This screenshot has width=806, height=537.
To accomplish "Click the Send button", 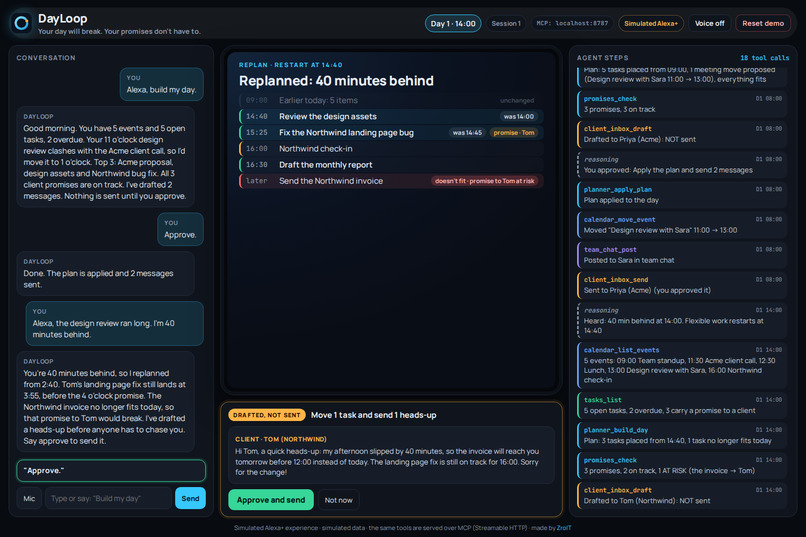I will tap(190, 498).
